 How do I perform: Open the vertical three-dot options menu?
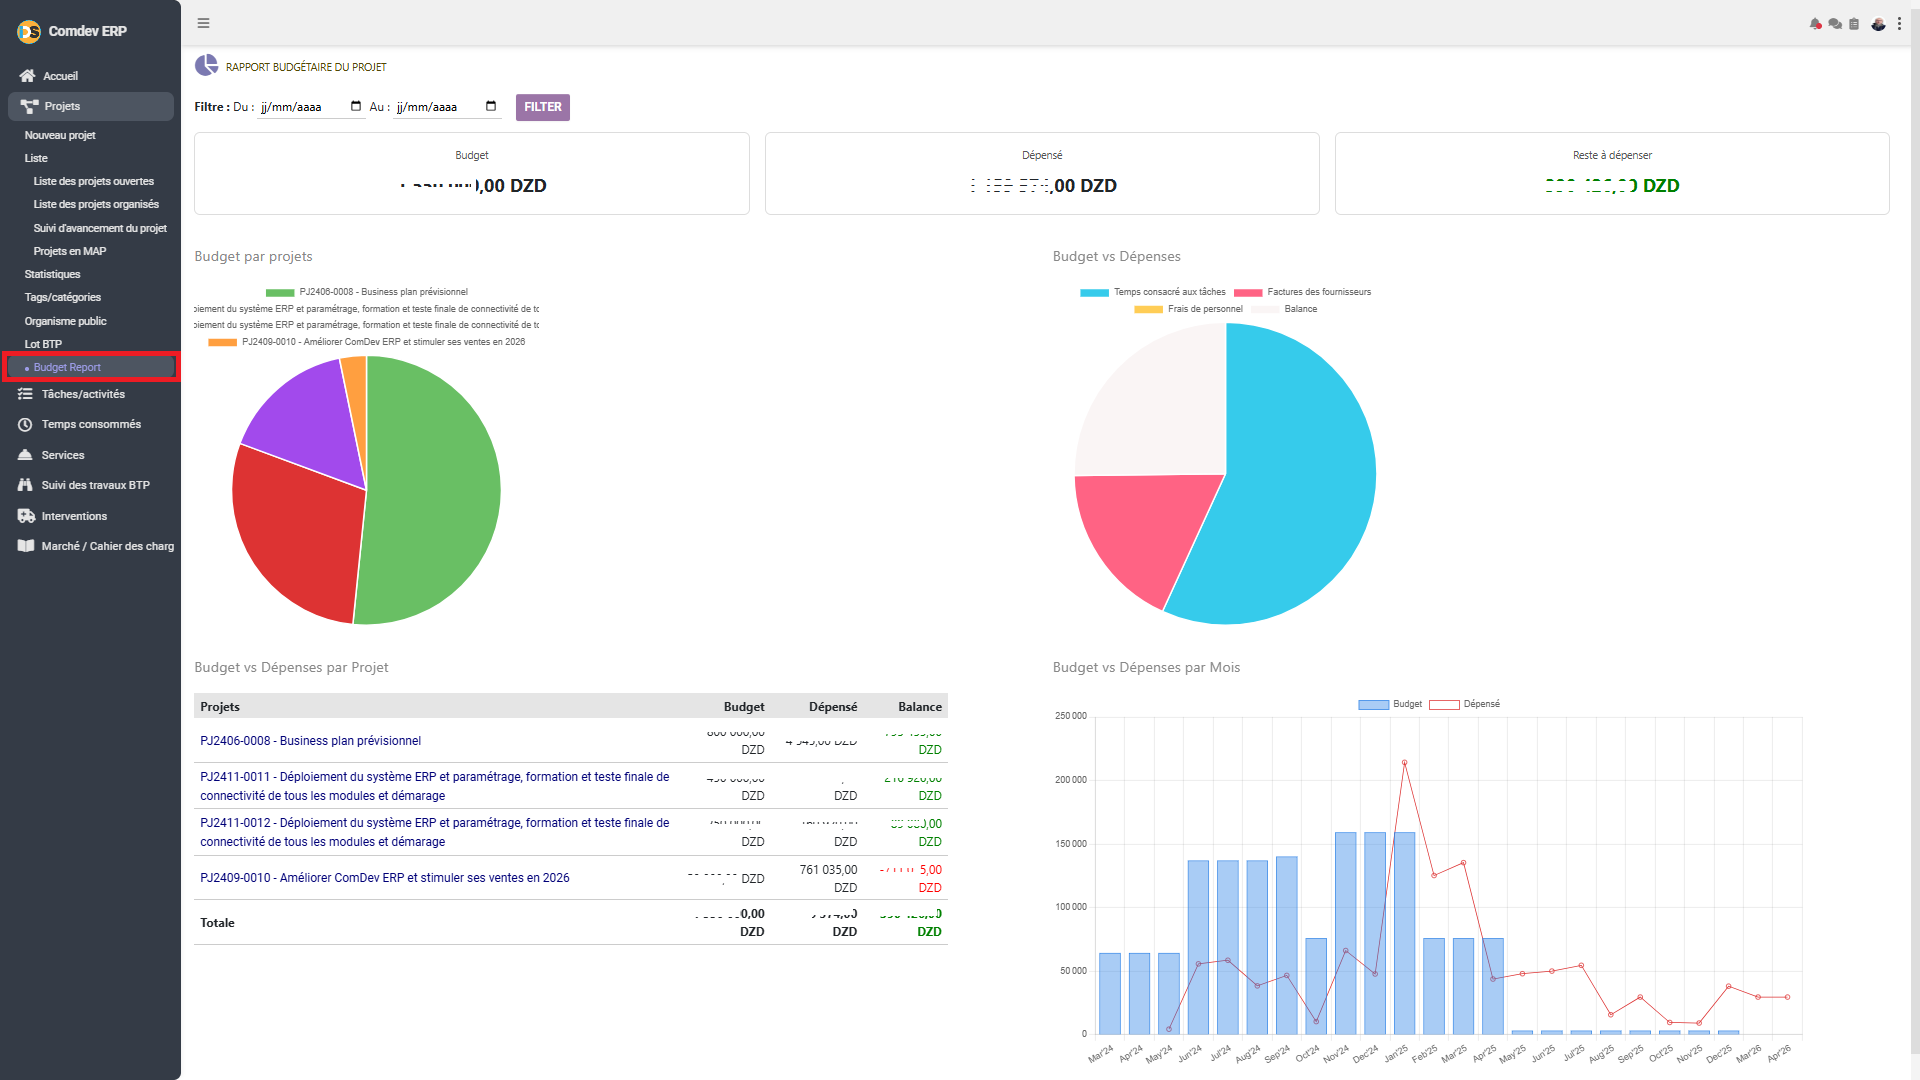coord(1899,24)
